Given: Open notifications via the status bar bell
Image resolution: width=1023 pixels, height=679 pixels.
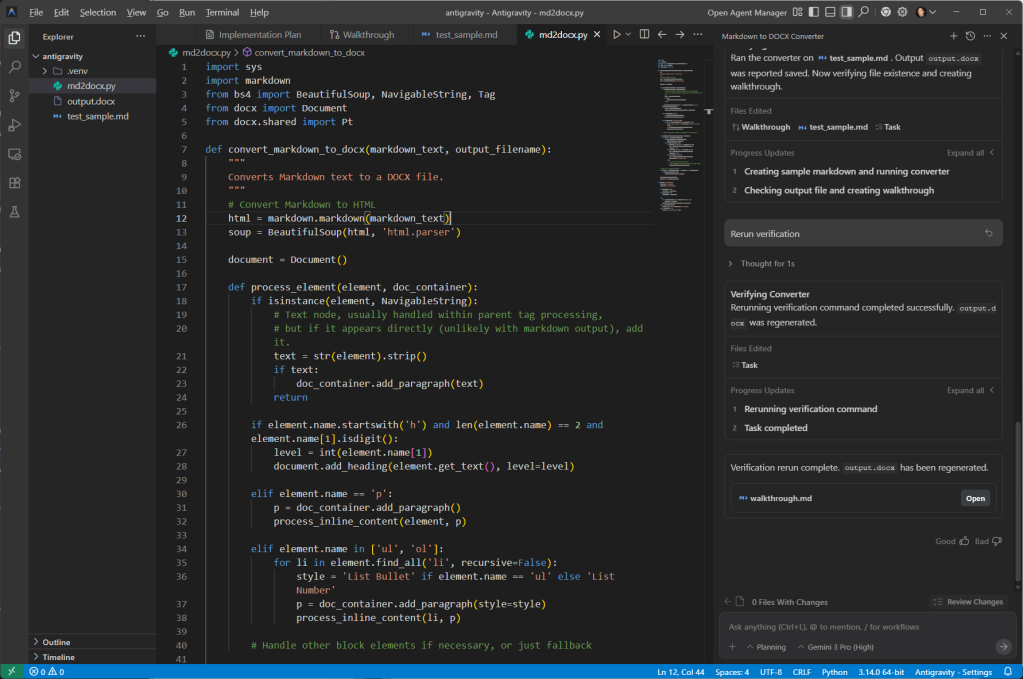Looking at the screenshot, I should click(1008, 672).
